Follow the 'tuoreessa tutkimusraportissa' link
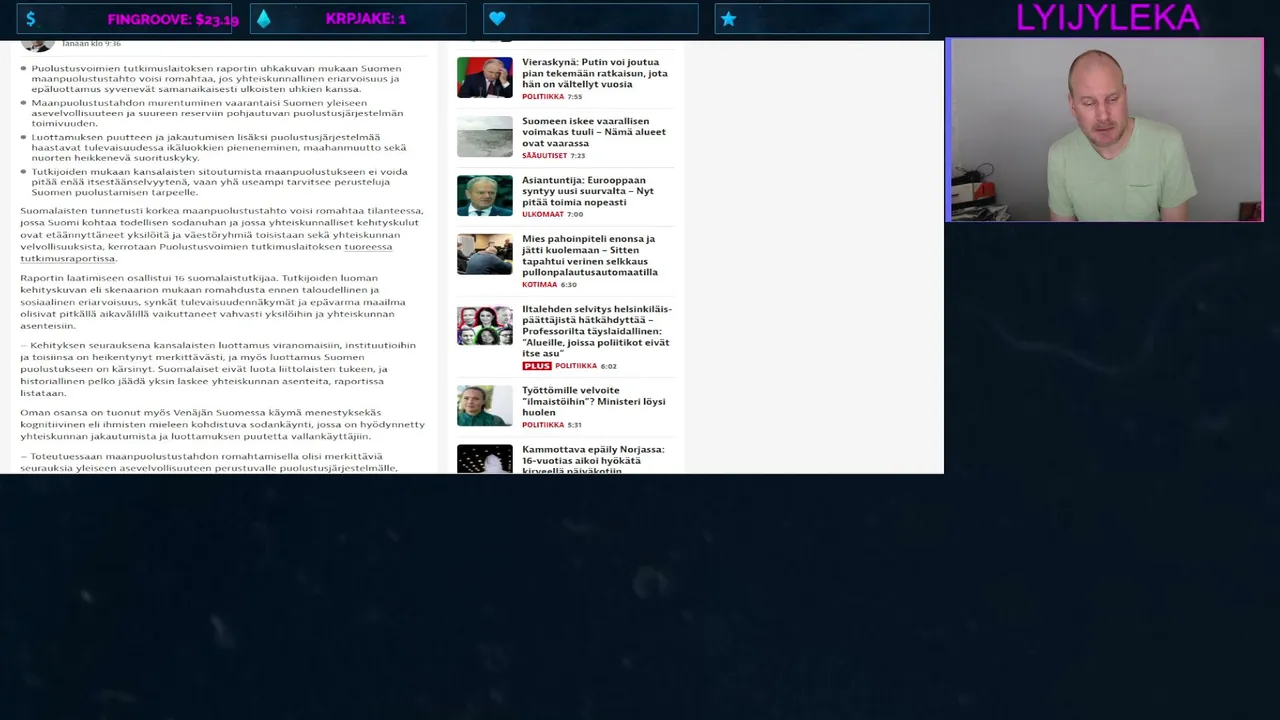1280x720 pixels. coord(206,252)
